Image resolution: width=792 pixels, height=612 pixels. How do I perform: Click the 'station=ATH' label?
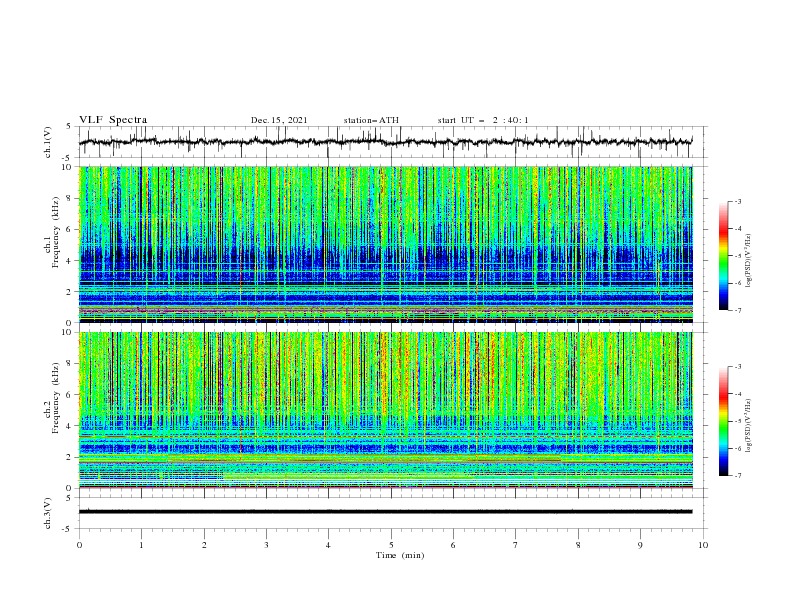pyautogui.click(x=371, y=120)
